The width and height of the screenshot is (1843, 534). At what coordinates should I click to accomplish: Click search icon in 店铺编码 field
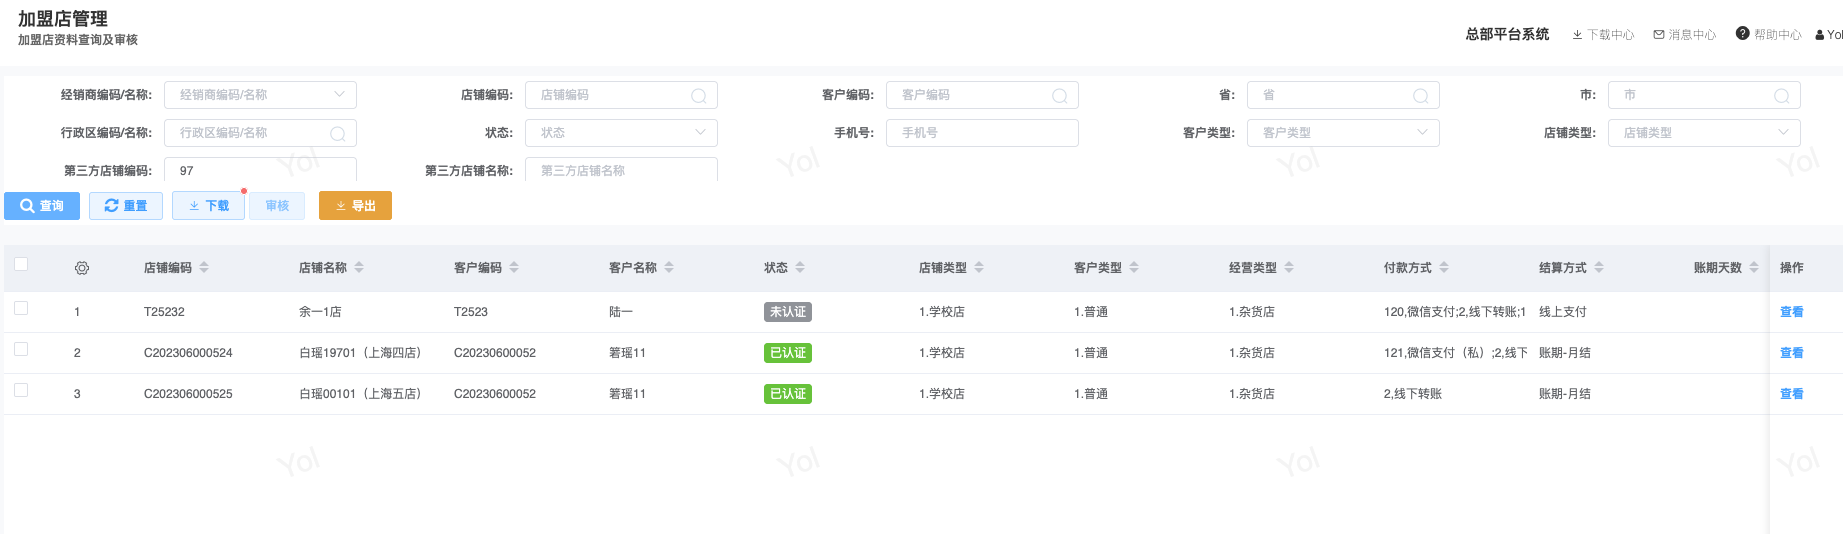tap(699, 96)
